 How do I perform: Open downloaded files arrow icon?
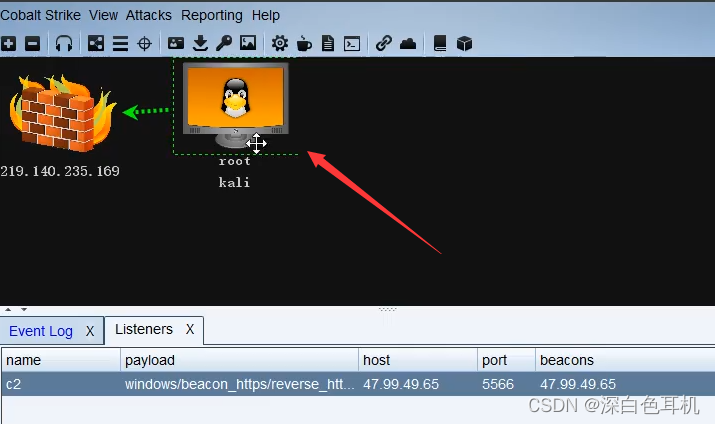click(x=200, y=44)
